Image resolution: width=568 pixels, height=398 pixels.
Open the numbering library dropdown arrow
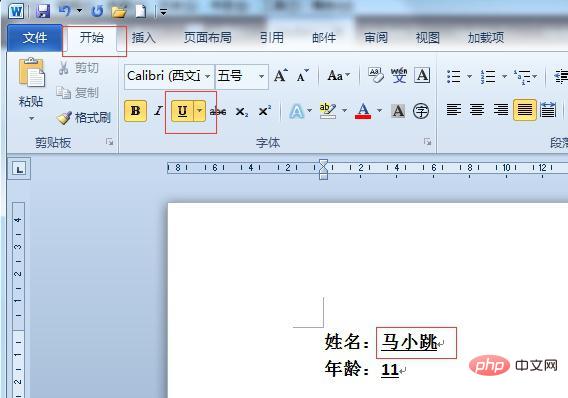pos(504,76)
